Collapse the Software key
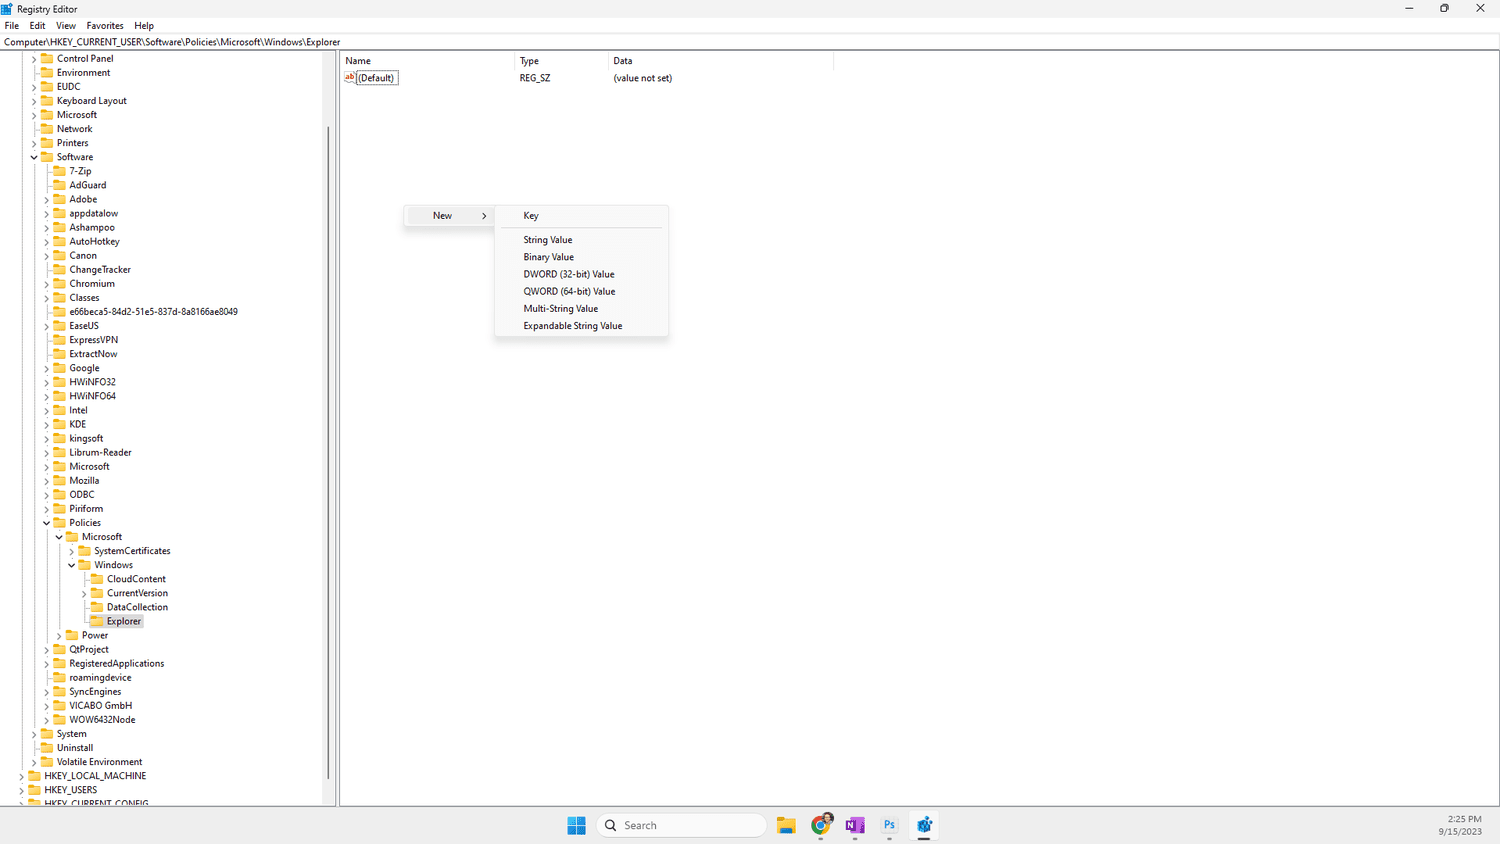The height and width of the screenshot is (844, 1500). [34, 157]
